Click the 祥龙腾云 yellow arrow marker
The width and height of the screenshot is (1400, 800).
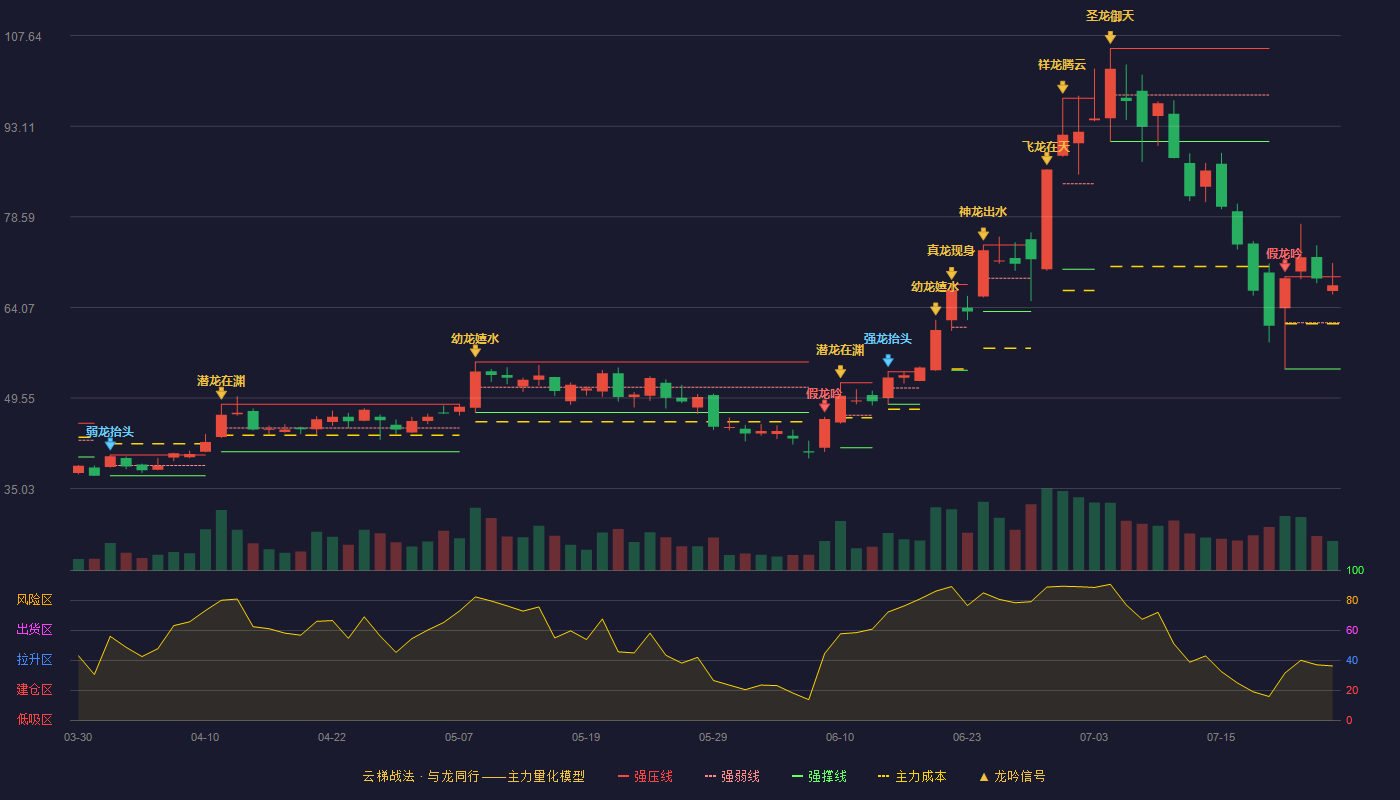coord(1062,87)
